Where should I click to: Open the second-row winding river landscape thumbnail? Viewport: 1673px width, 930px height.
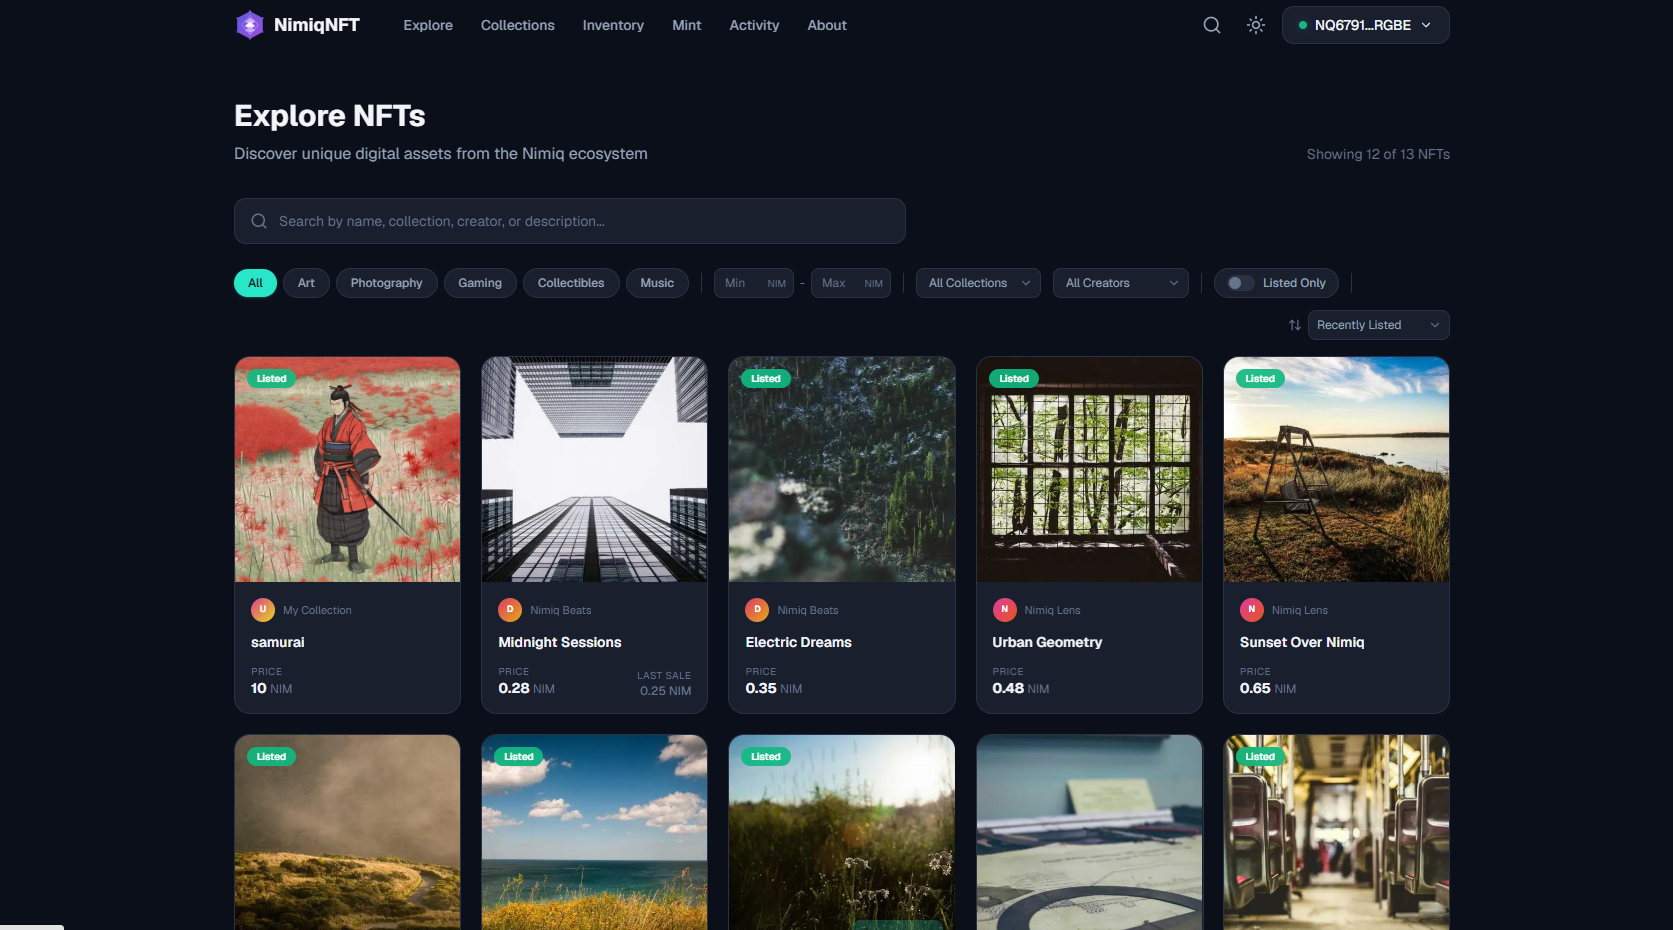(x=347, y=833)
